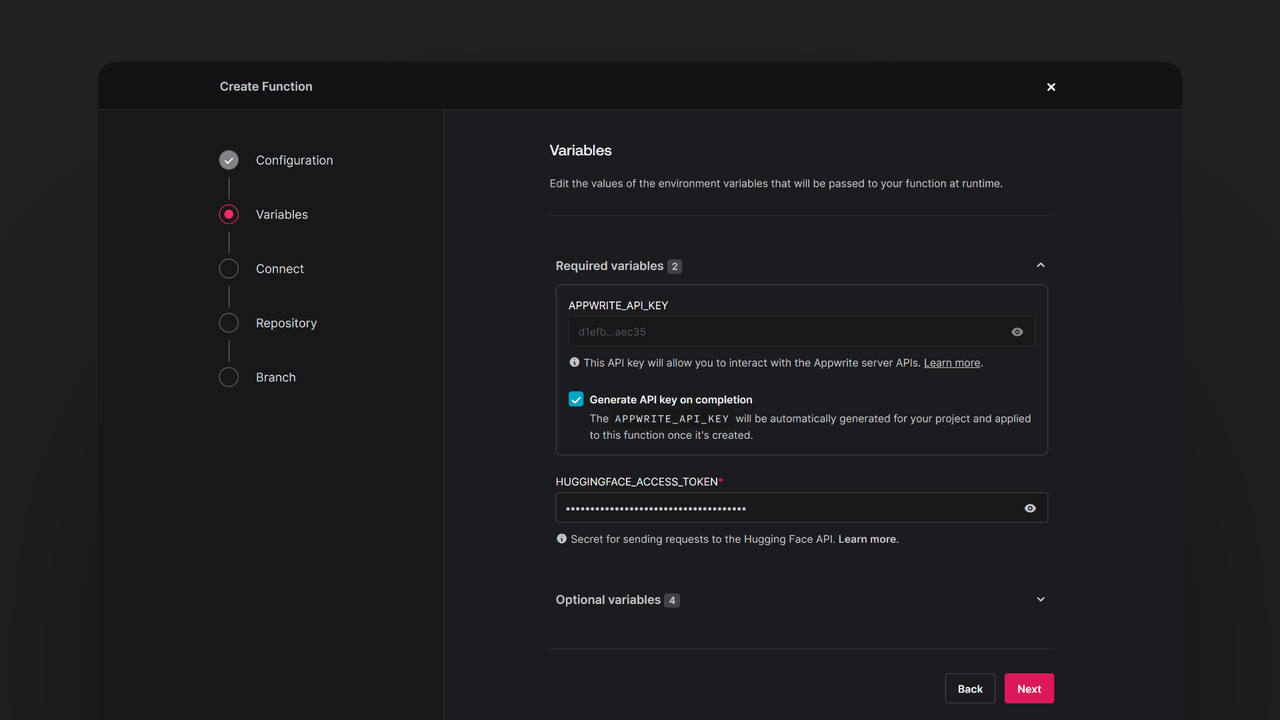Click info icon beside Hugging Face secret note
1280x720 pixels.
[x=561, y=539]
